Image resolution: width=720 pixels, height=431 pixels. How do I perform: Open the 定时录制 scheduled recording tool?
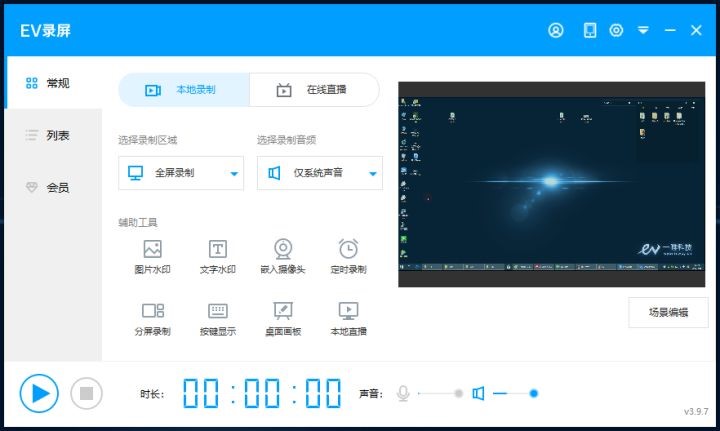349,257
